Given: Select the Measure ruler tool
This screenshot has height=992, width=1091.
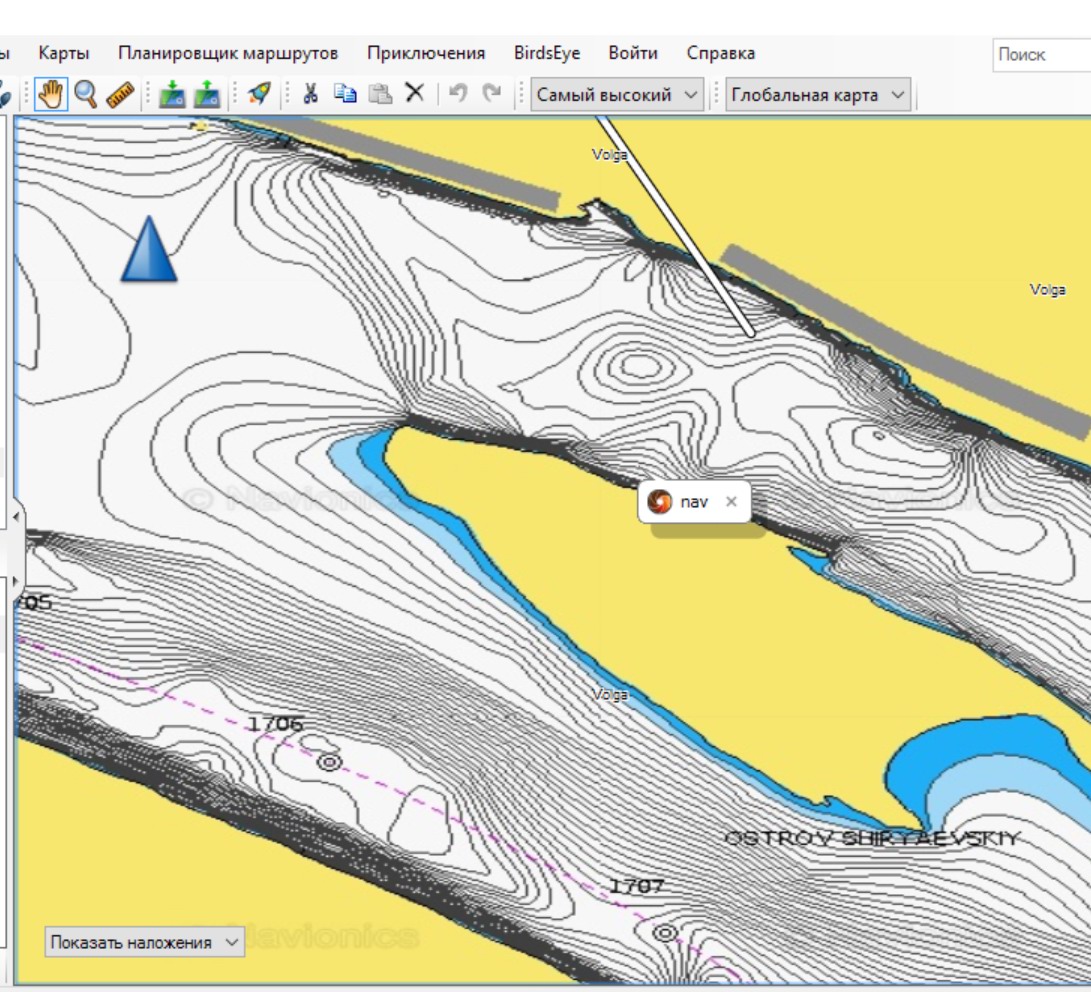Looking at the screenshot, I should click(120, 94).
